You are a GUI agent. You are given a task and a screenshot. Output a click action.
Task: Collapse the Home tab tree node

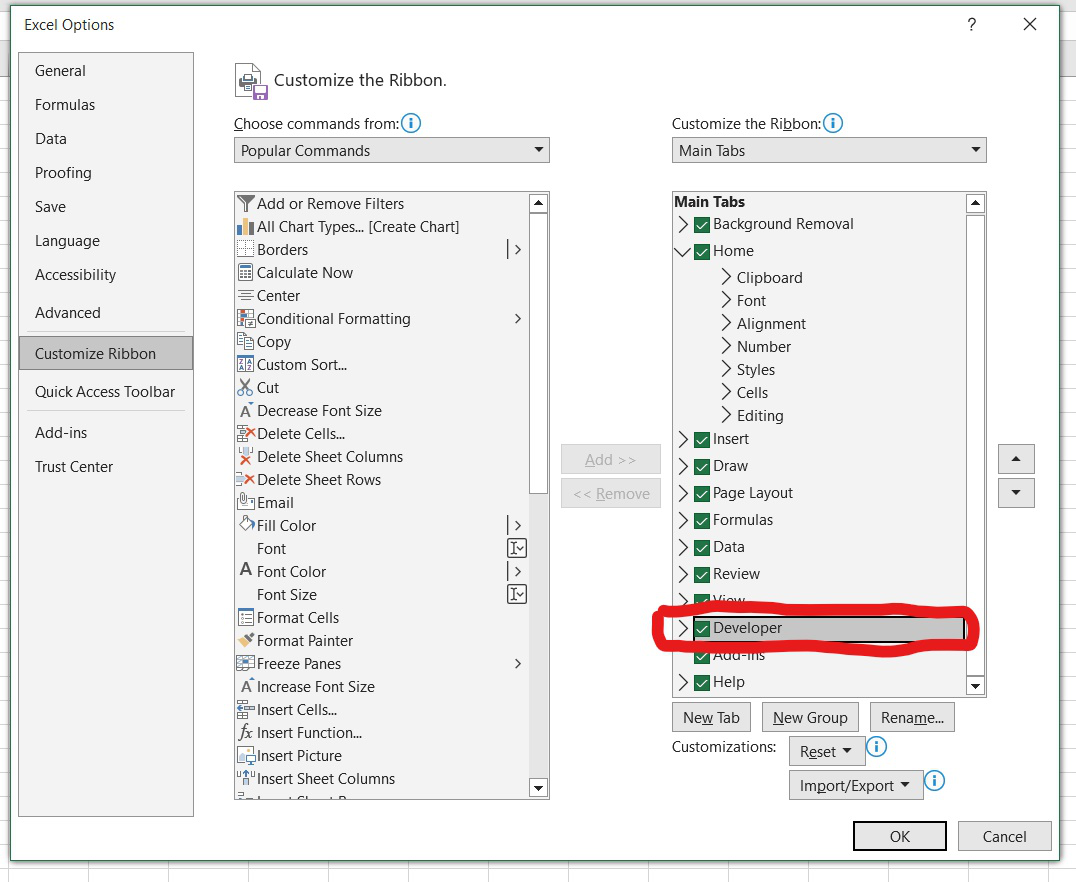(684, 252)
